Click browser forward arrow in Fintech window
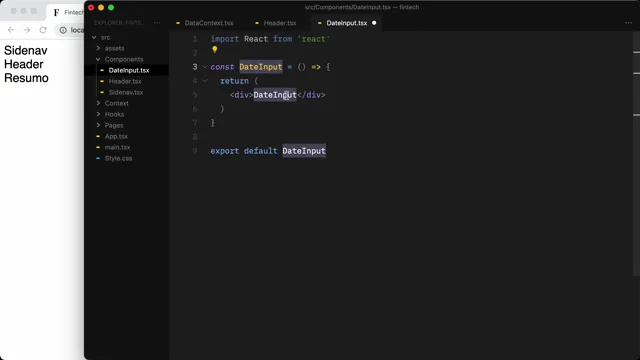The width and height of the screenshot is (640, 360). tap(27, 30)
